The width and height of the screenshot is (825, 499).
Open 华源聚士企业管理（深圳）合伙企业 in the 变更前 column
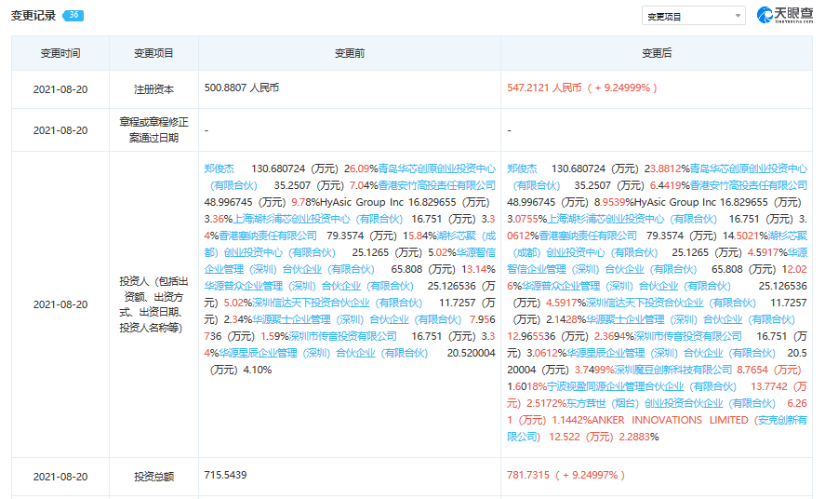click(357, 320)
